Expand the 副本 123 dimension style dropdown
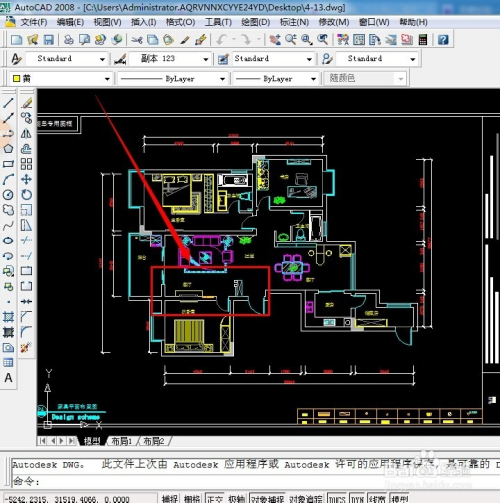 pos(170,59)
